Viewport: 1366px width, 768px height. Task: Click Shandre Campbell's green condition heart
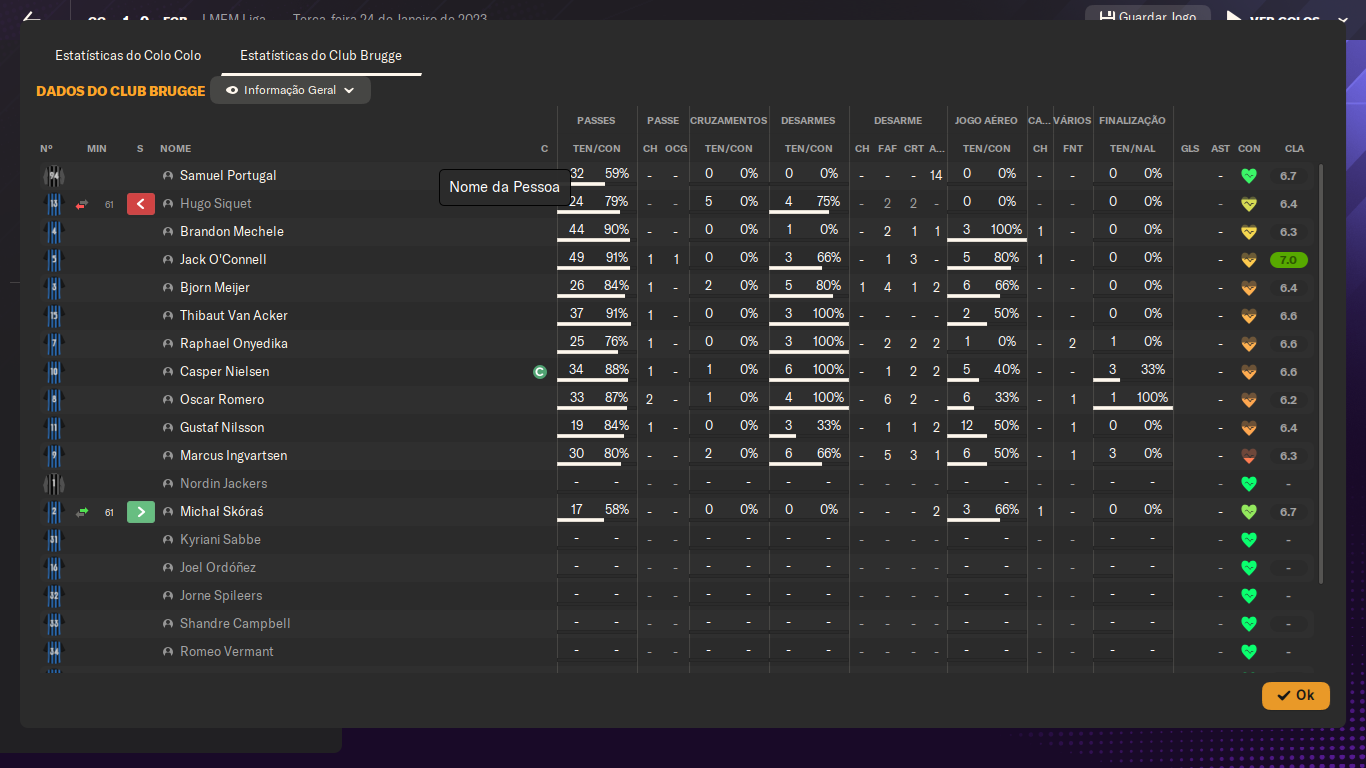(x=1248, y=624)
